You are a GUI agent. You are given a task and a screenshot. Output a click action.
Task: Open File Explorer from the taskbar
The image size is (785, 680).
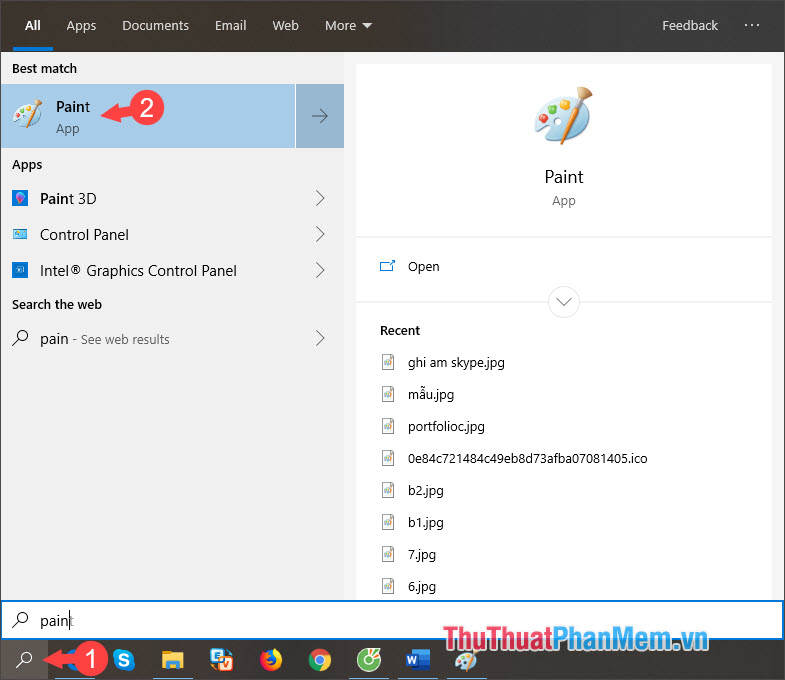[x=173, y=660]
